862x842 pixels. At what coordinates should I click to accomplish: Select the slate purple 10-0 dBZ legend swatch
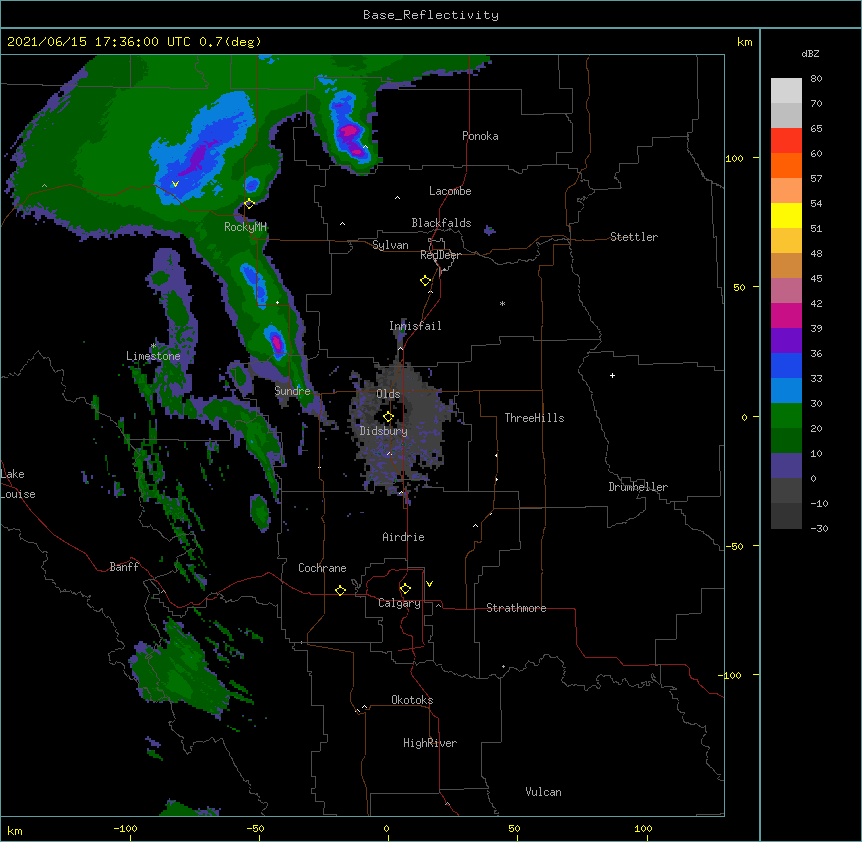[x=786, y=466]
